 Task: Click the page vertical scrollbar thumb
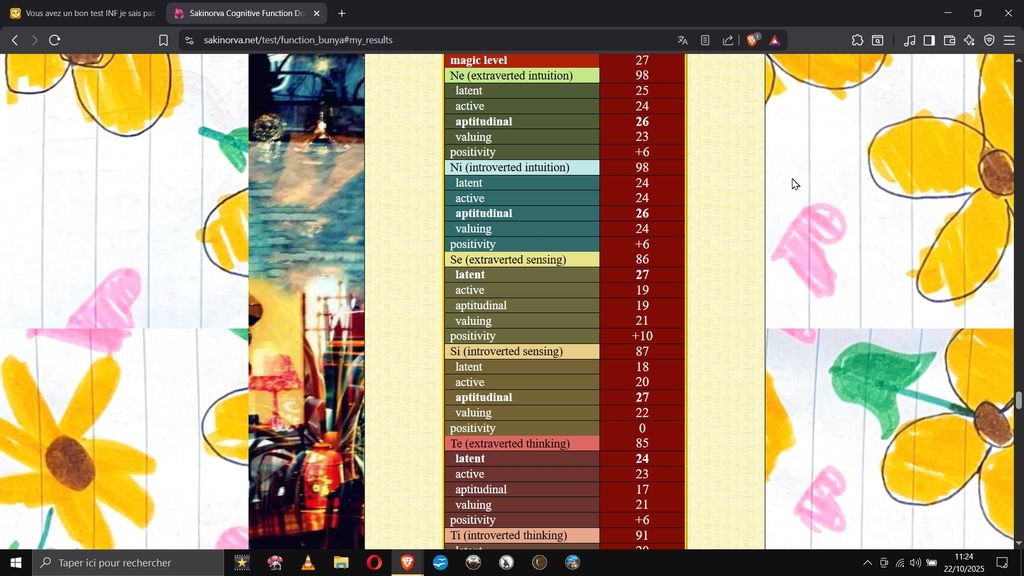click(x=1019, y=400)
